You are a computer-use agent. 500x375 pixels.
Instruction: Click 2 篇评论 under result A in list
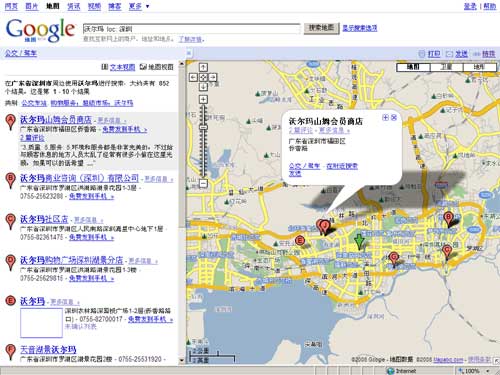pyautogui.click(x=32, y=138)
